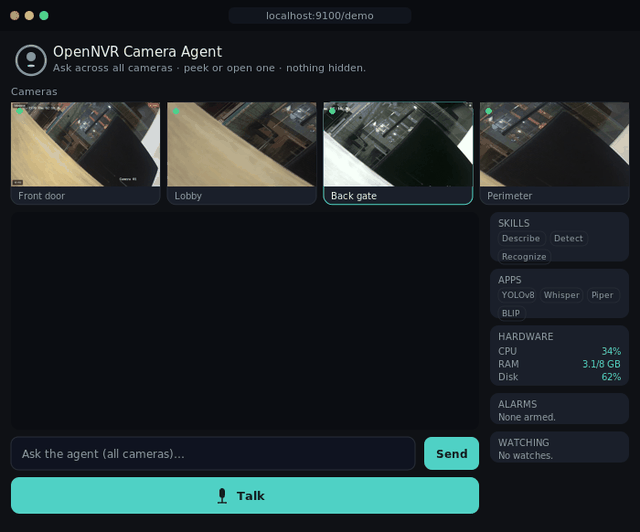Click the 'Perimeter' camera label
Viewport: 640px width, 532px height.
click(510, 196)
